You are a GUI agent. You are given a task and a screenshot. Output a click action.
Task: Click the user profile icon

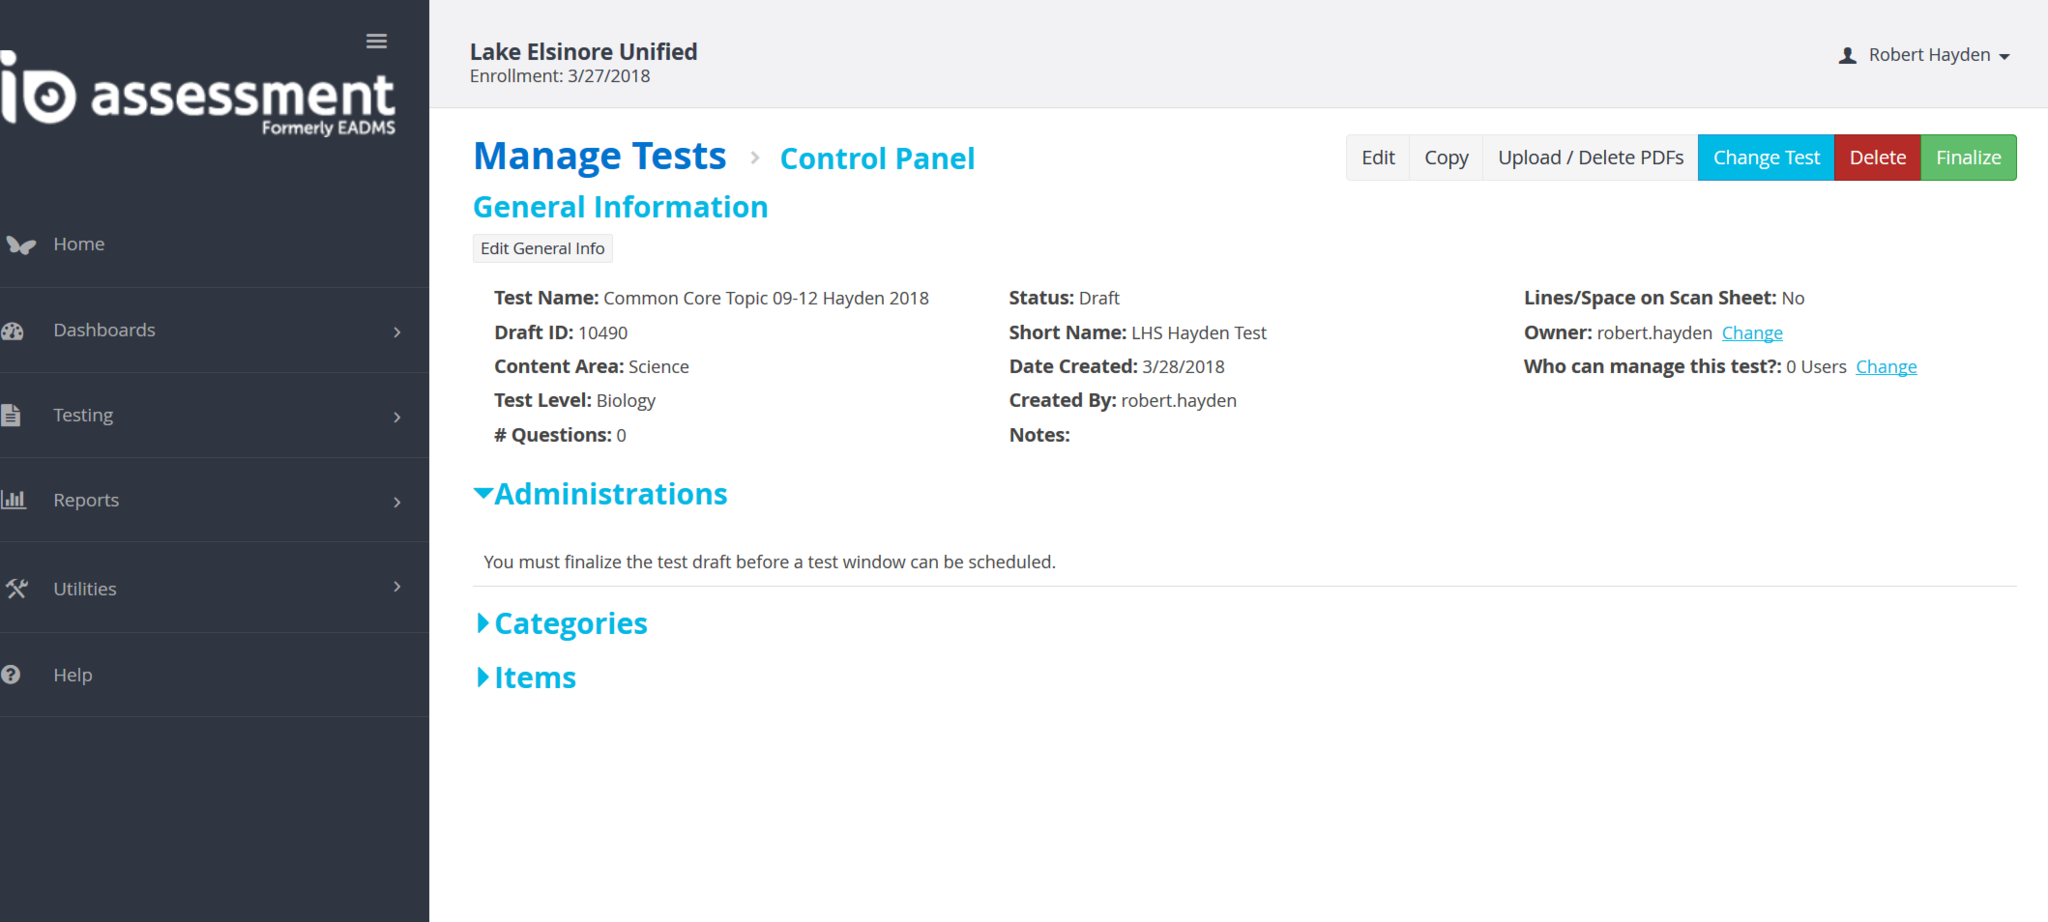1847,56
